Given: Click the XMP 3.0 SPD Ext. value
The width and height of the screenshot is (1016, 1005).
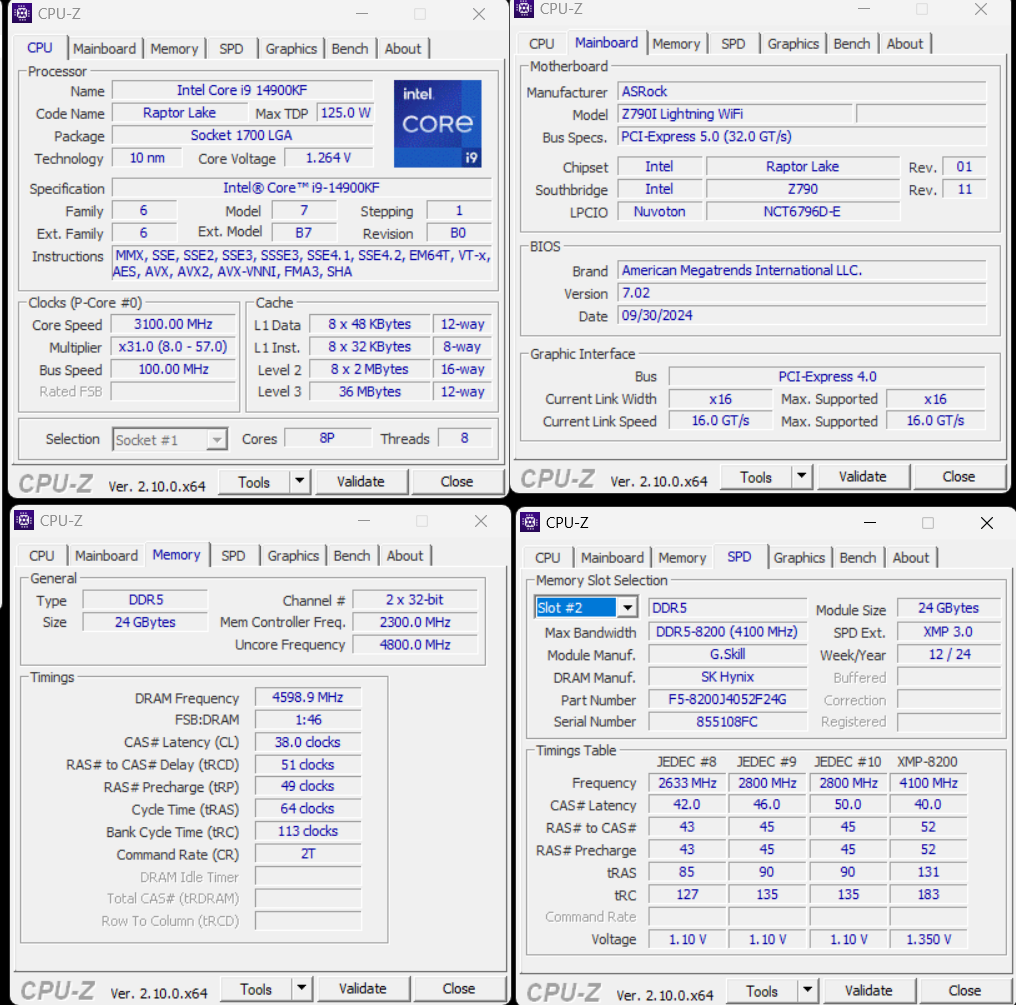Looking at the screenshot, I should tap(949, 632).
